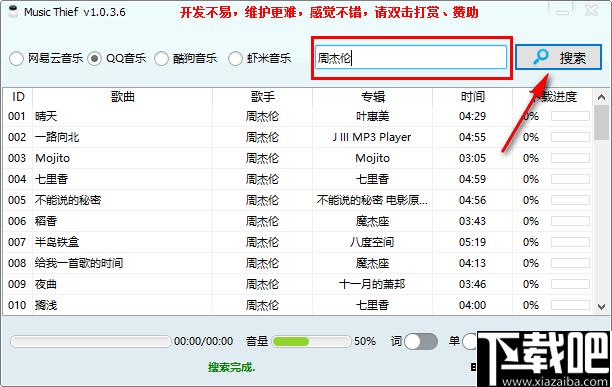
Task: Click duration 05:19 for 半岛铁盒
Action: coord(472,243)
